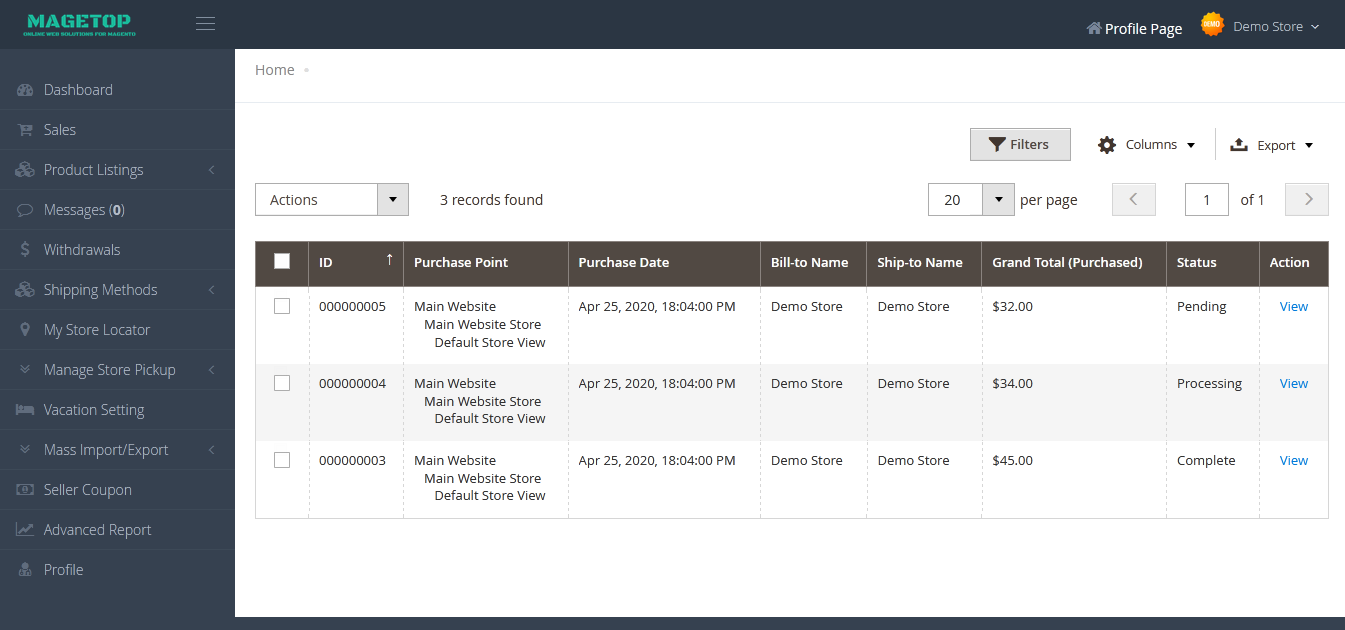Click the Demo Store avatar badge
Image resolution: width=1345 pixels, height=630 pixels.
pos(1212,26)
